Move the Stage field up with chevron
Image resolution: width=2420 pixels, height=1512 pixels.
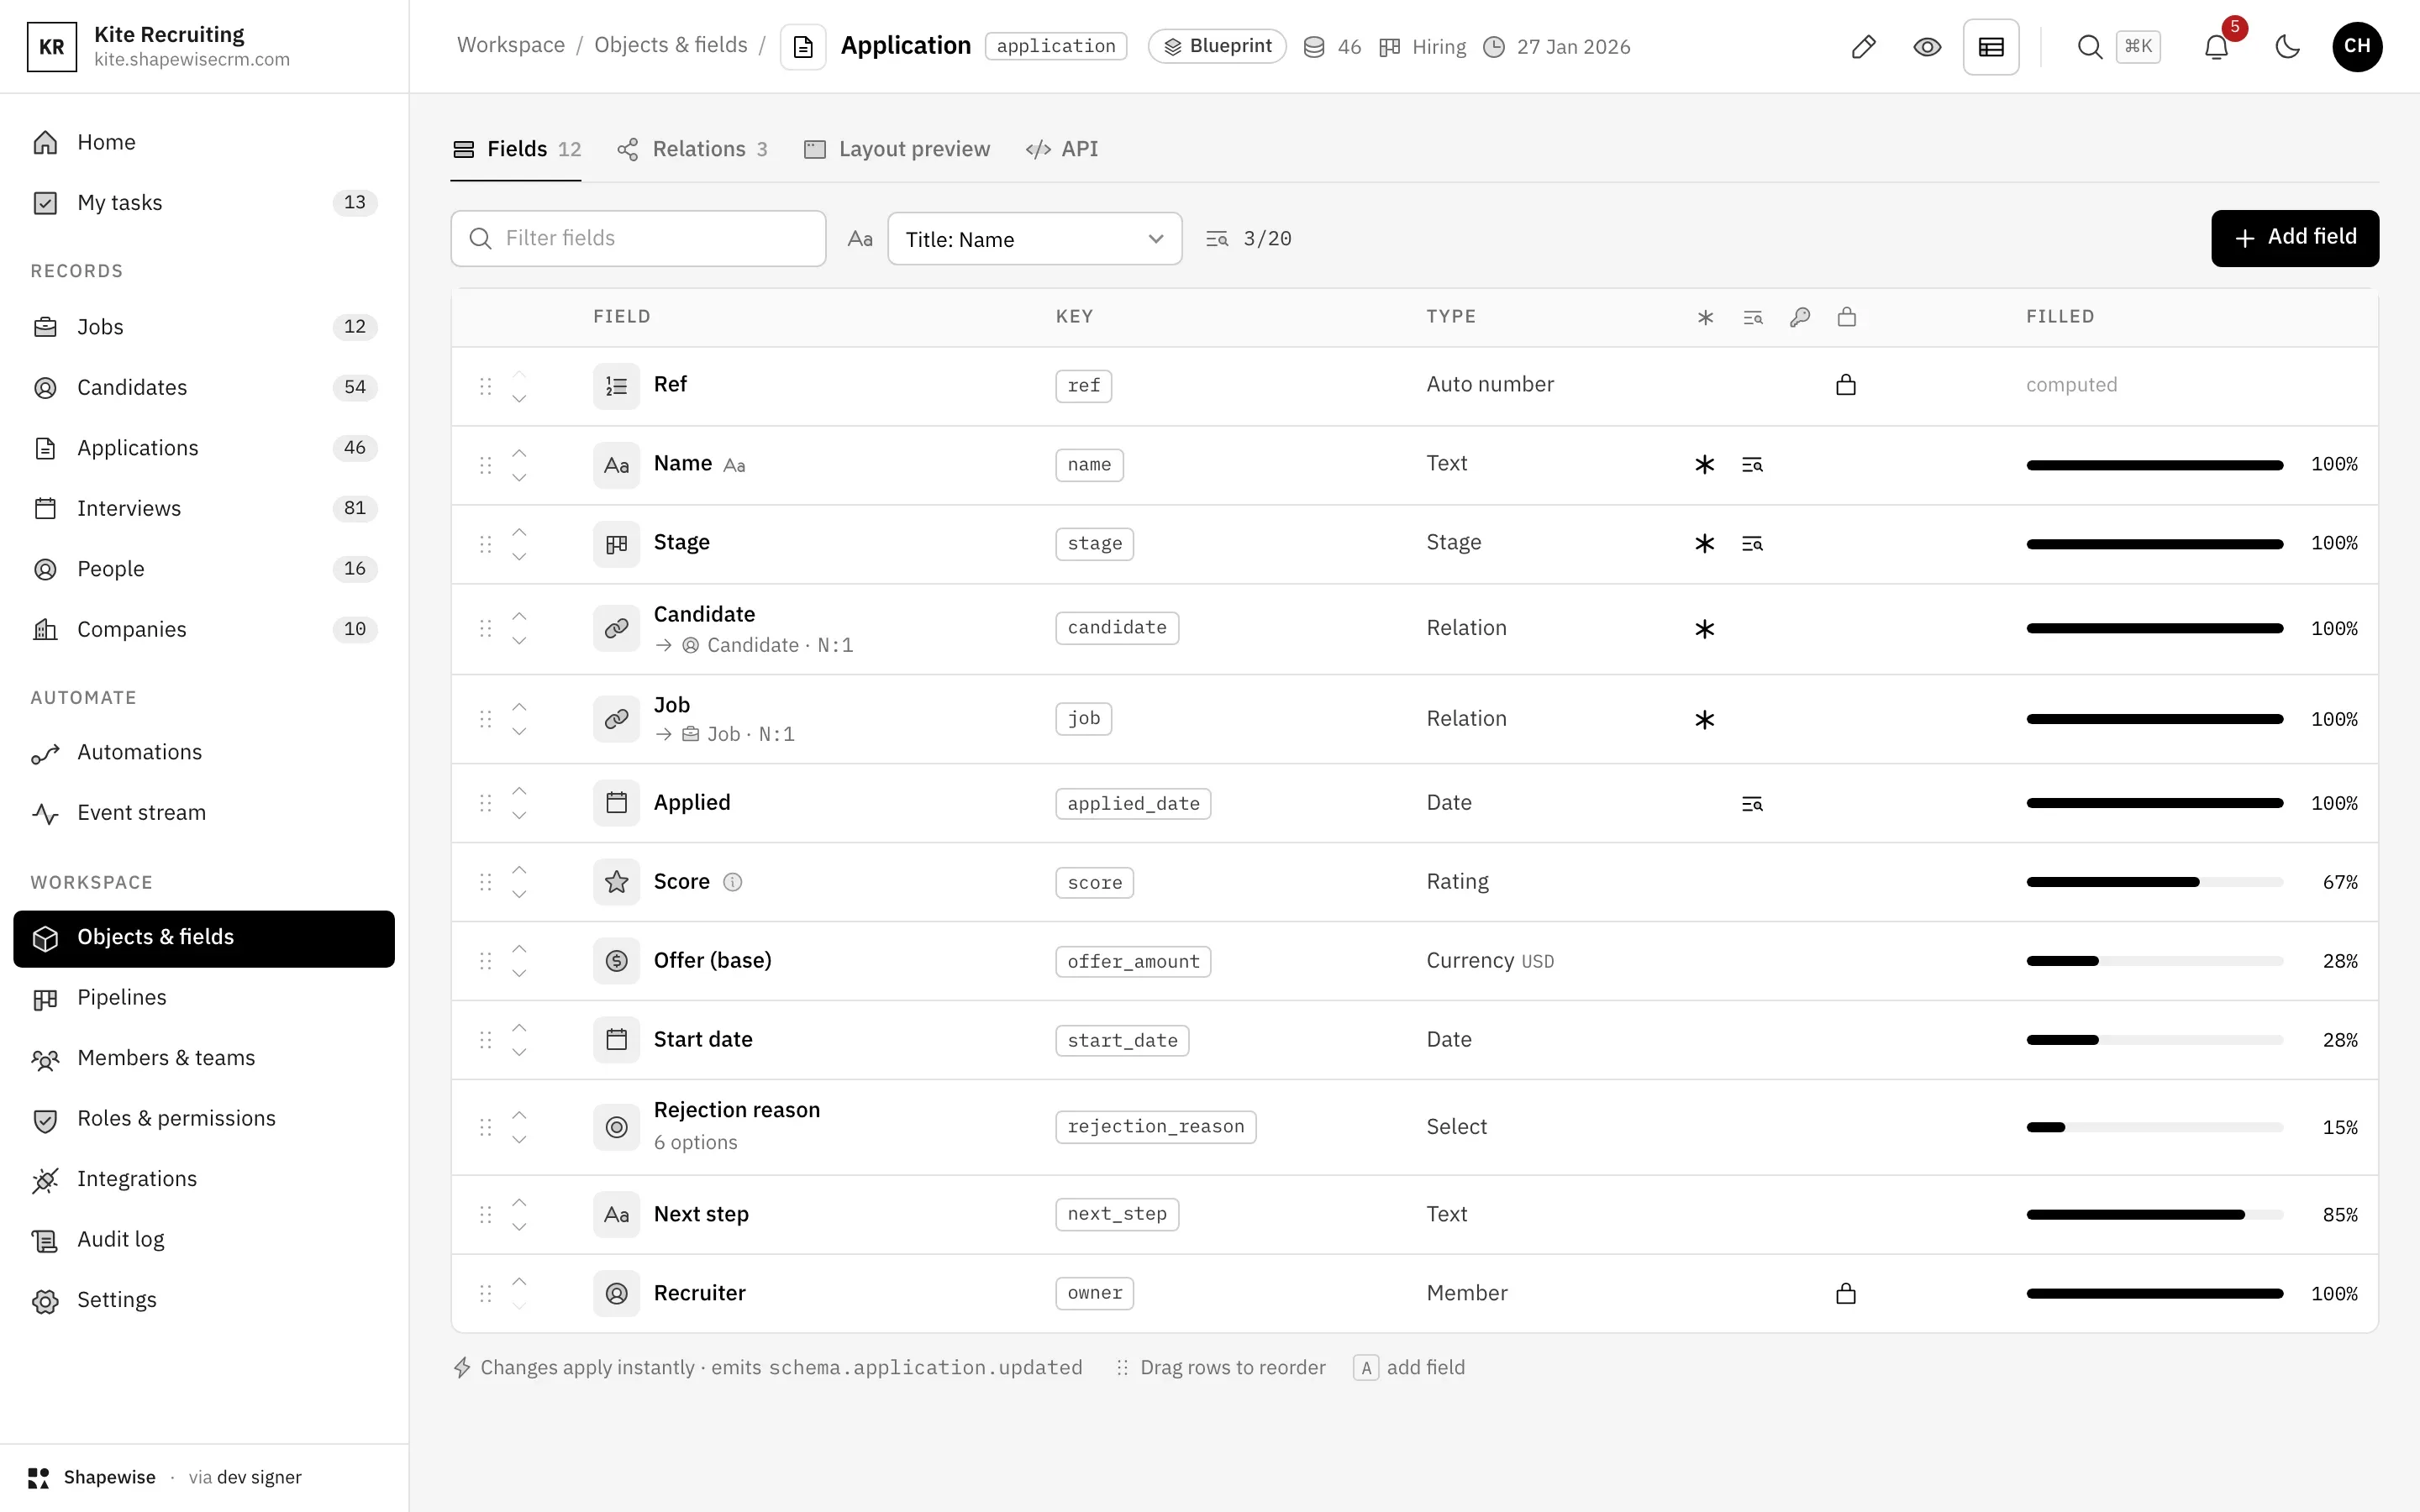[x=519, y=532]
